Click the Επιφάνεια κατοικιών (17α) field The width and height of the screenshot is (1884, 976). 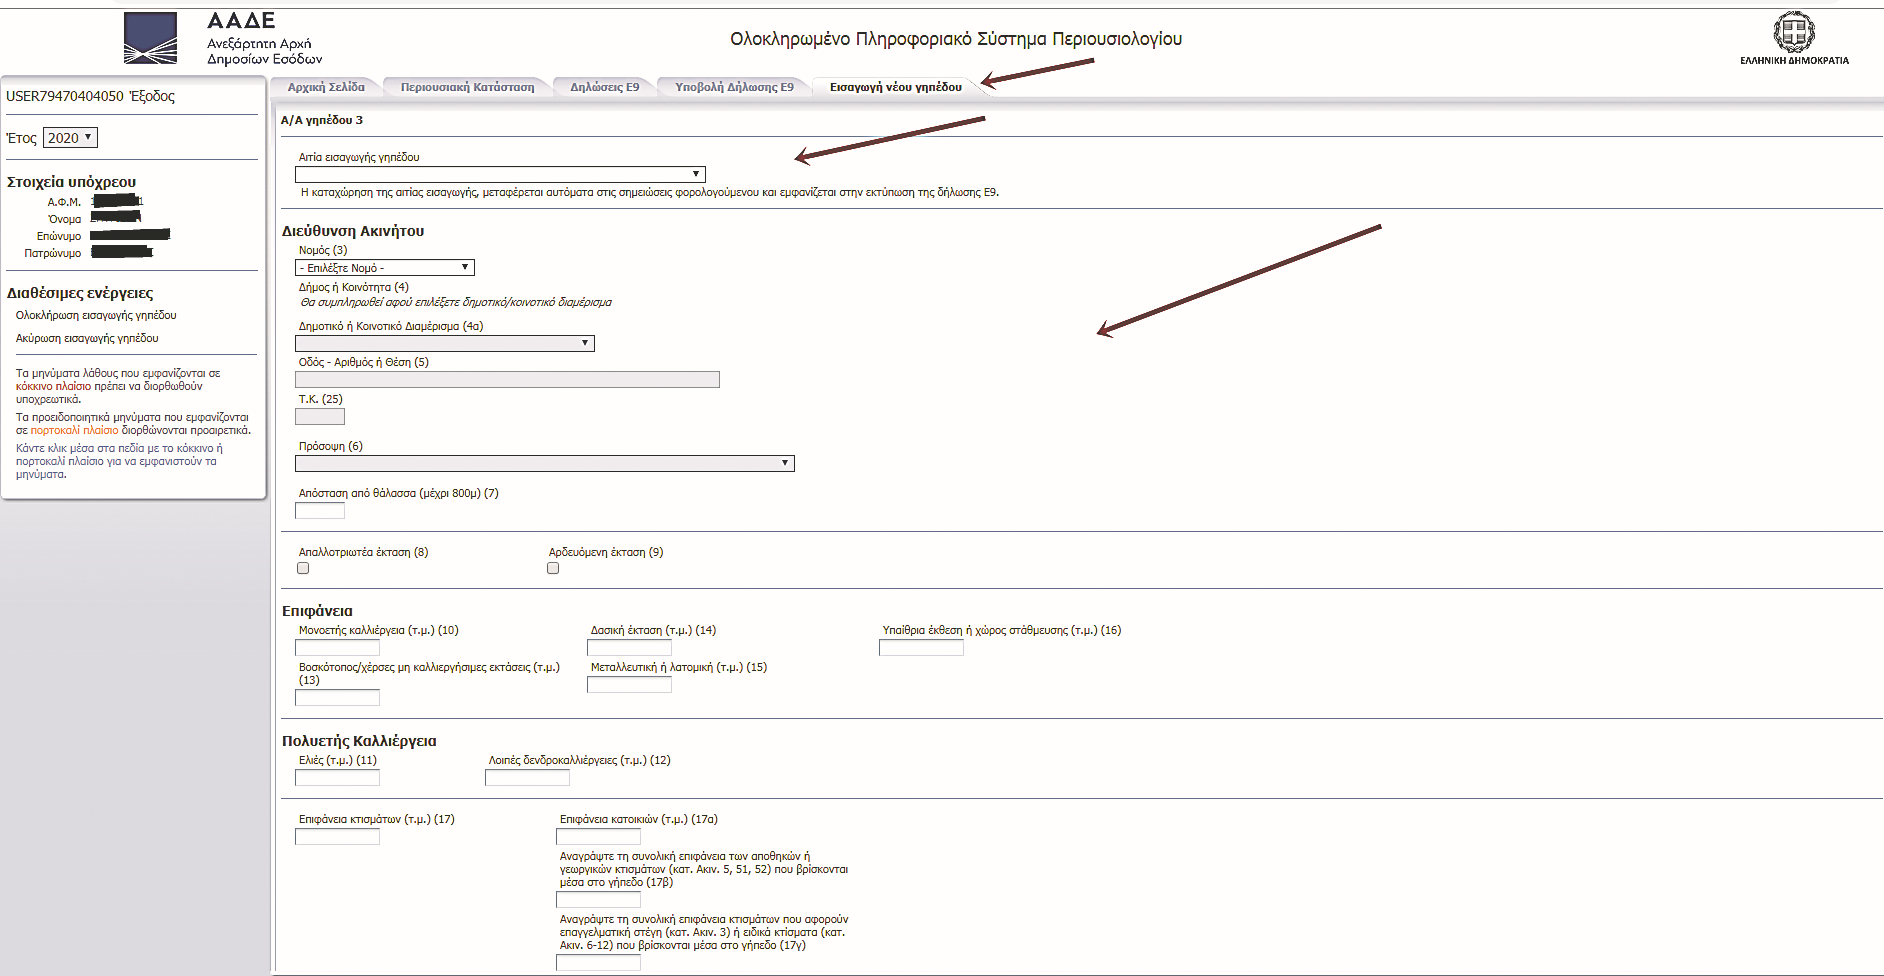(598, 836)
